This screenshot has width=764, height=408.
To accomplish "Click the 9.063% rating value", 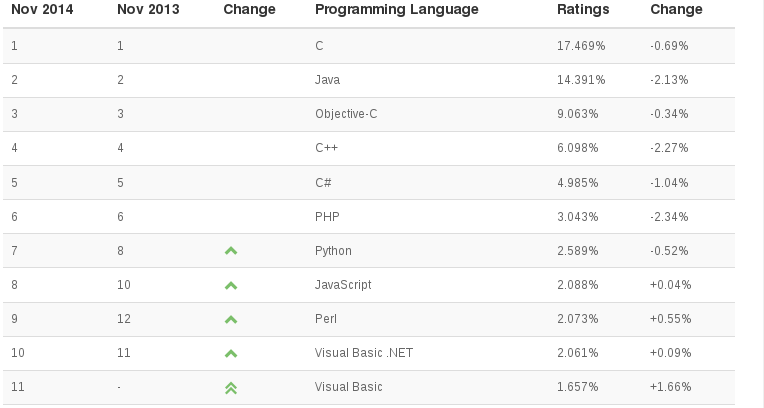I will click(x=578, y=114).
